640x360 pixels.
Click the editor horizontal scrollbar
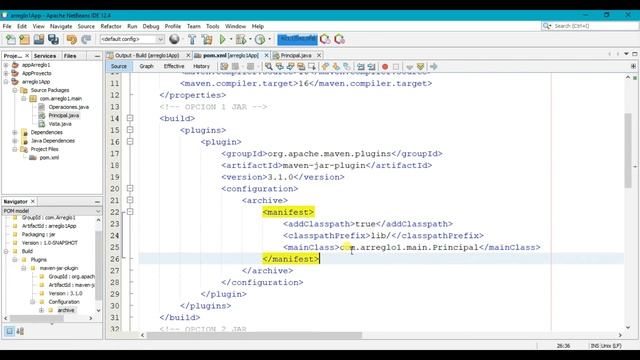254,335
